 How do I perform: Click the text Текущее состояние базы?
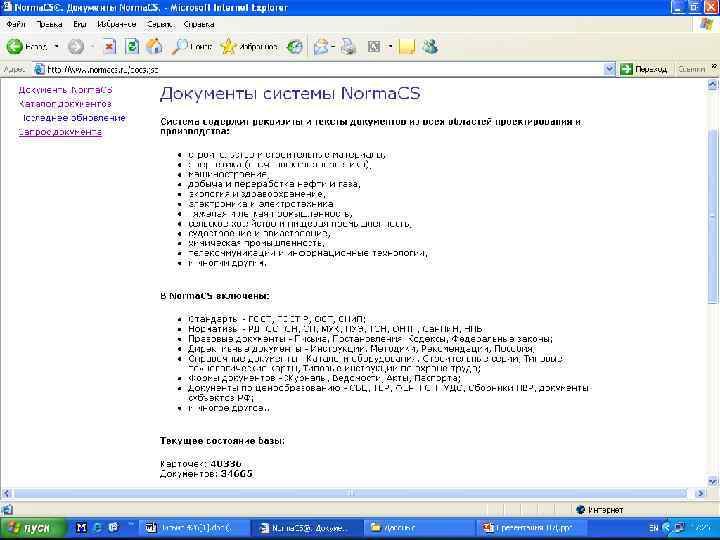click(x=223, y=441)
